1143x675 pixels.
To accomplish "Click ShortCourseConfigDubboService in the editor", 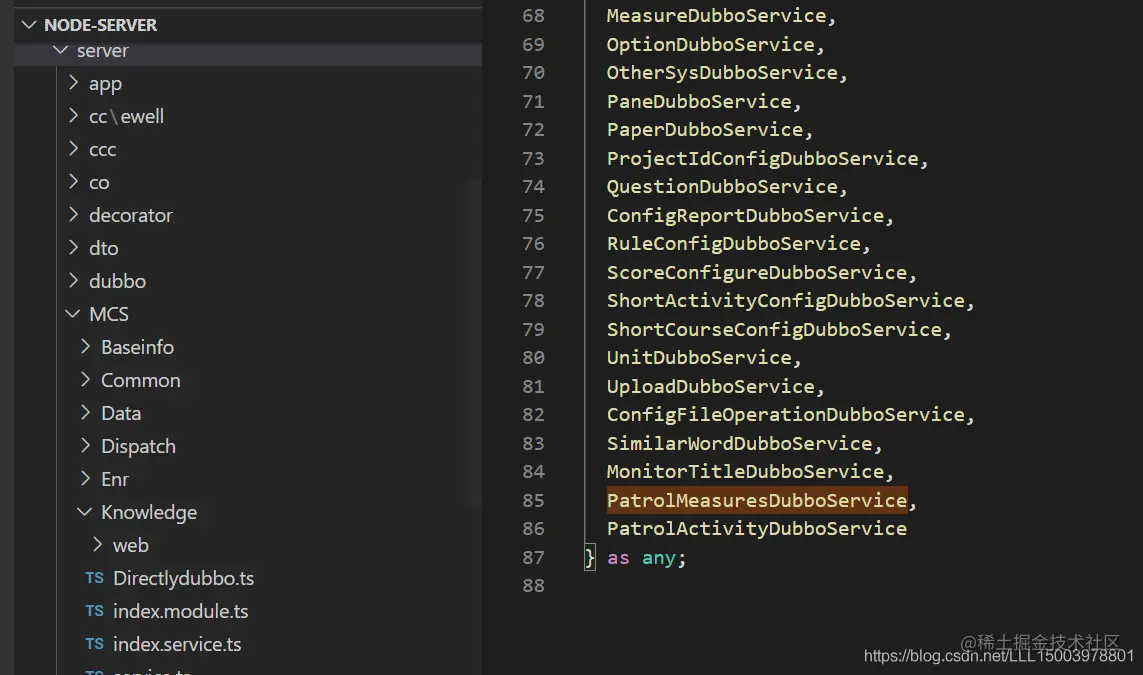I will [774, 329].
